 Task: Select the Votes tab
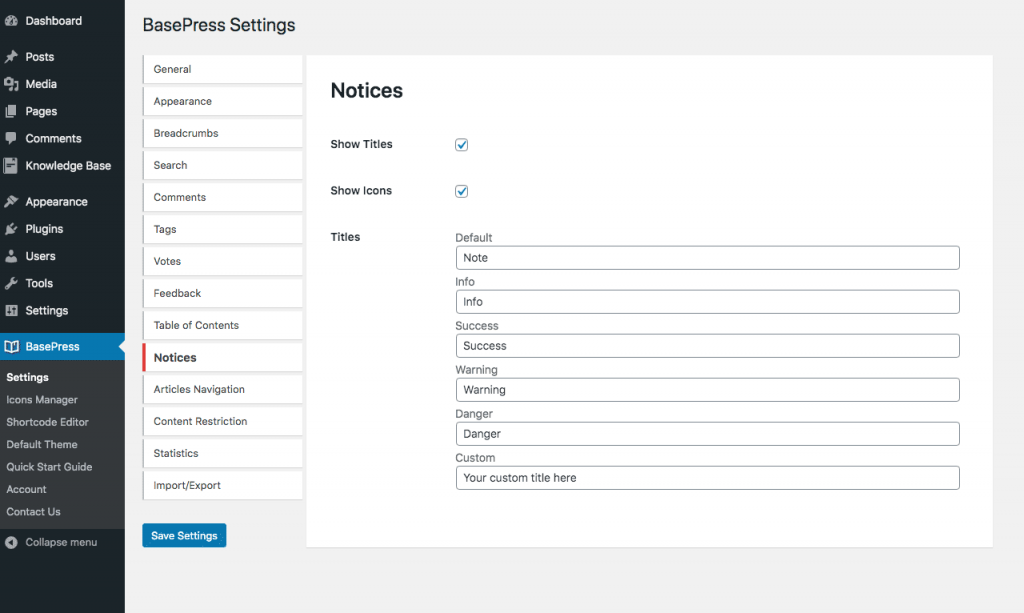coord(223,261)
